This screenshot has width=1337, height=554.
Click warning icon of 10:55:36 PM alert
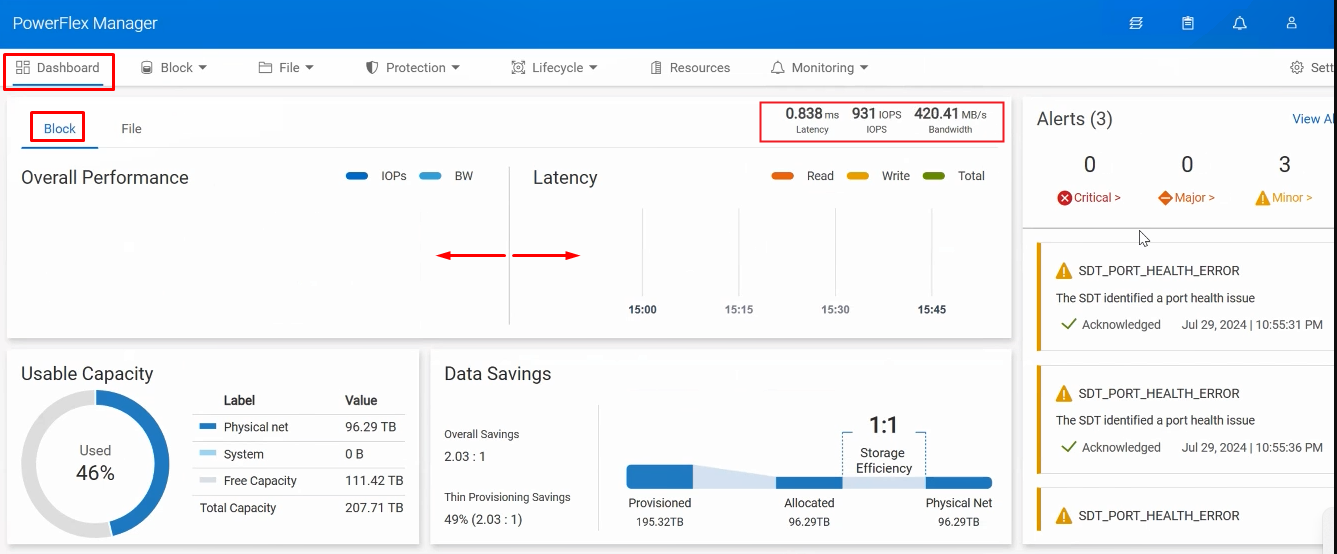[x=1064, y=394]
